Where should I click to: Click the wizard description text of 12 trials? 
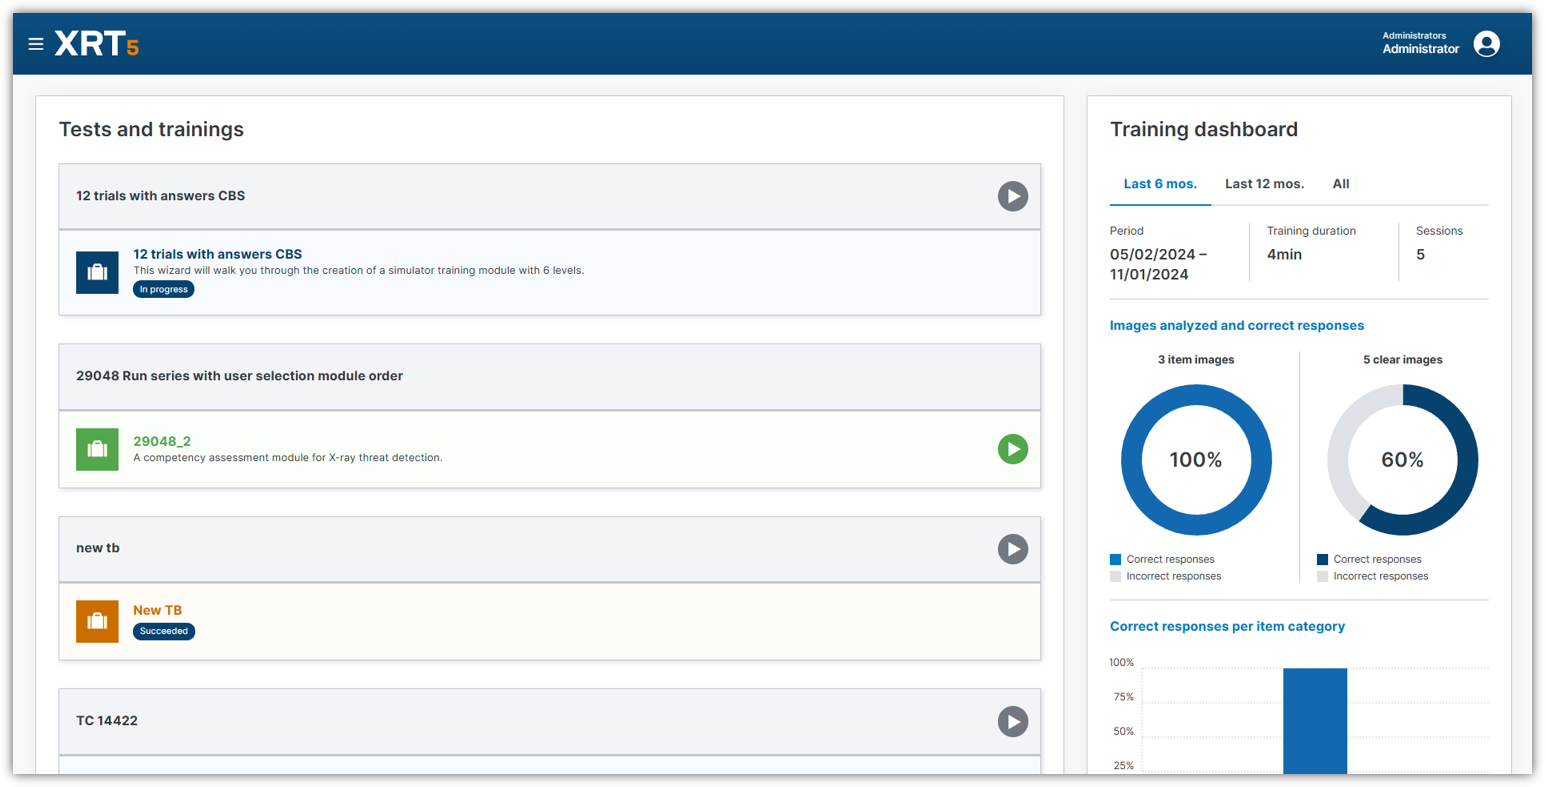359,270
